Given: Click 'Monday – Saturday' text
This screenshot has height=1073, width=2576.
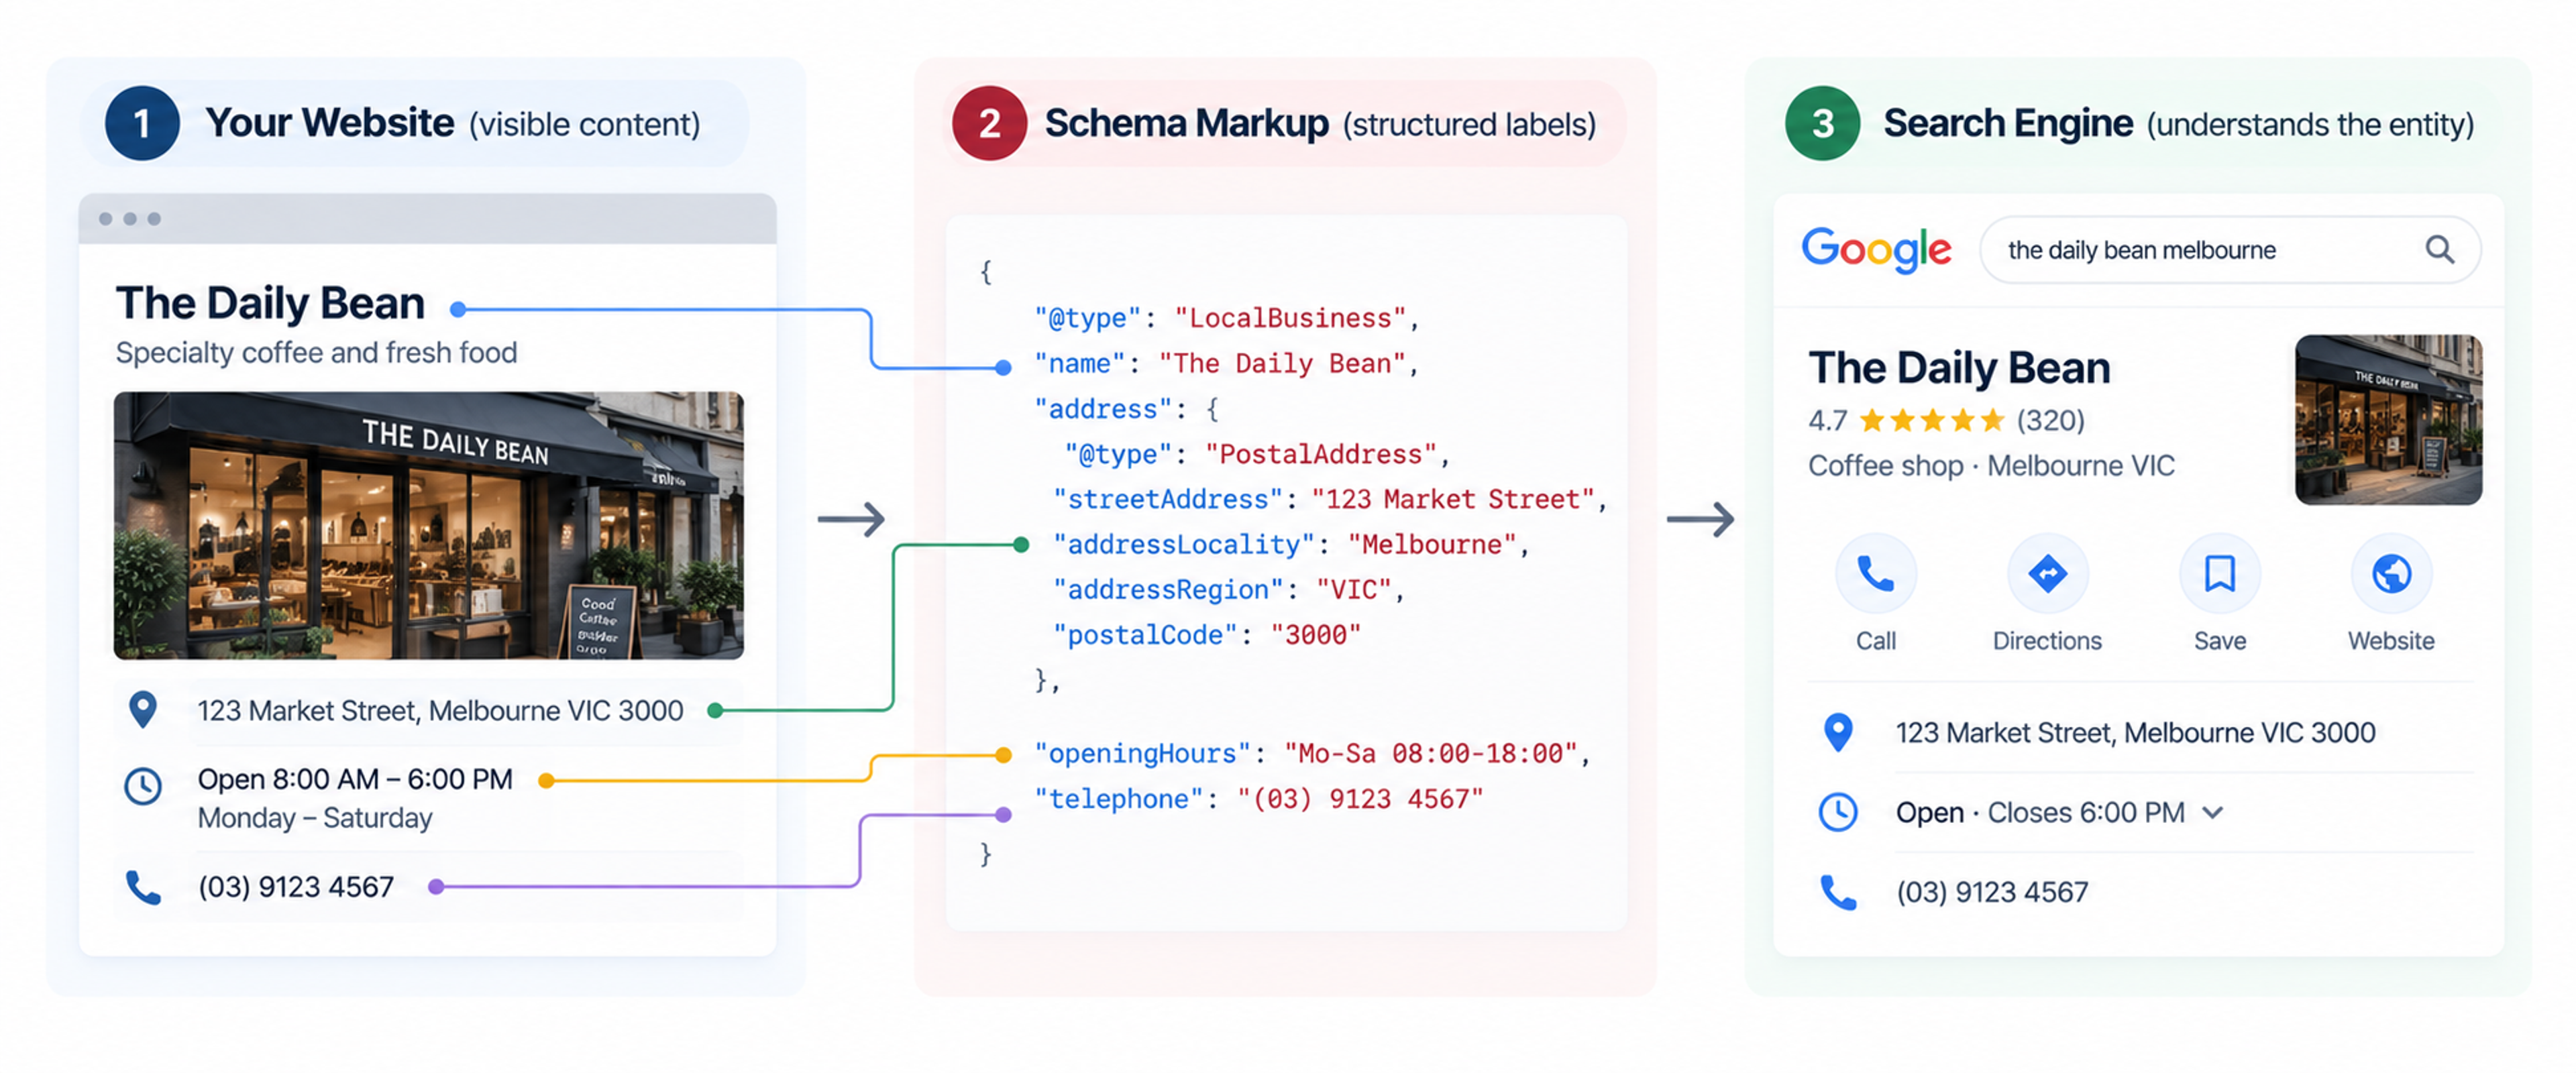Looking at the screenshot, I should (315, 818).
